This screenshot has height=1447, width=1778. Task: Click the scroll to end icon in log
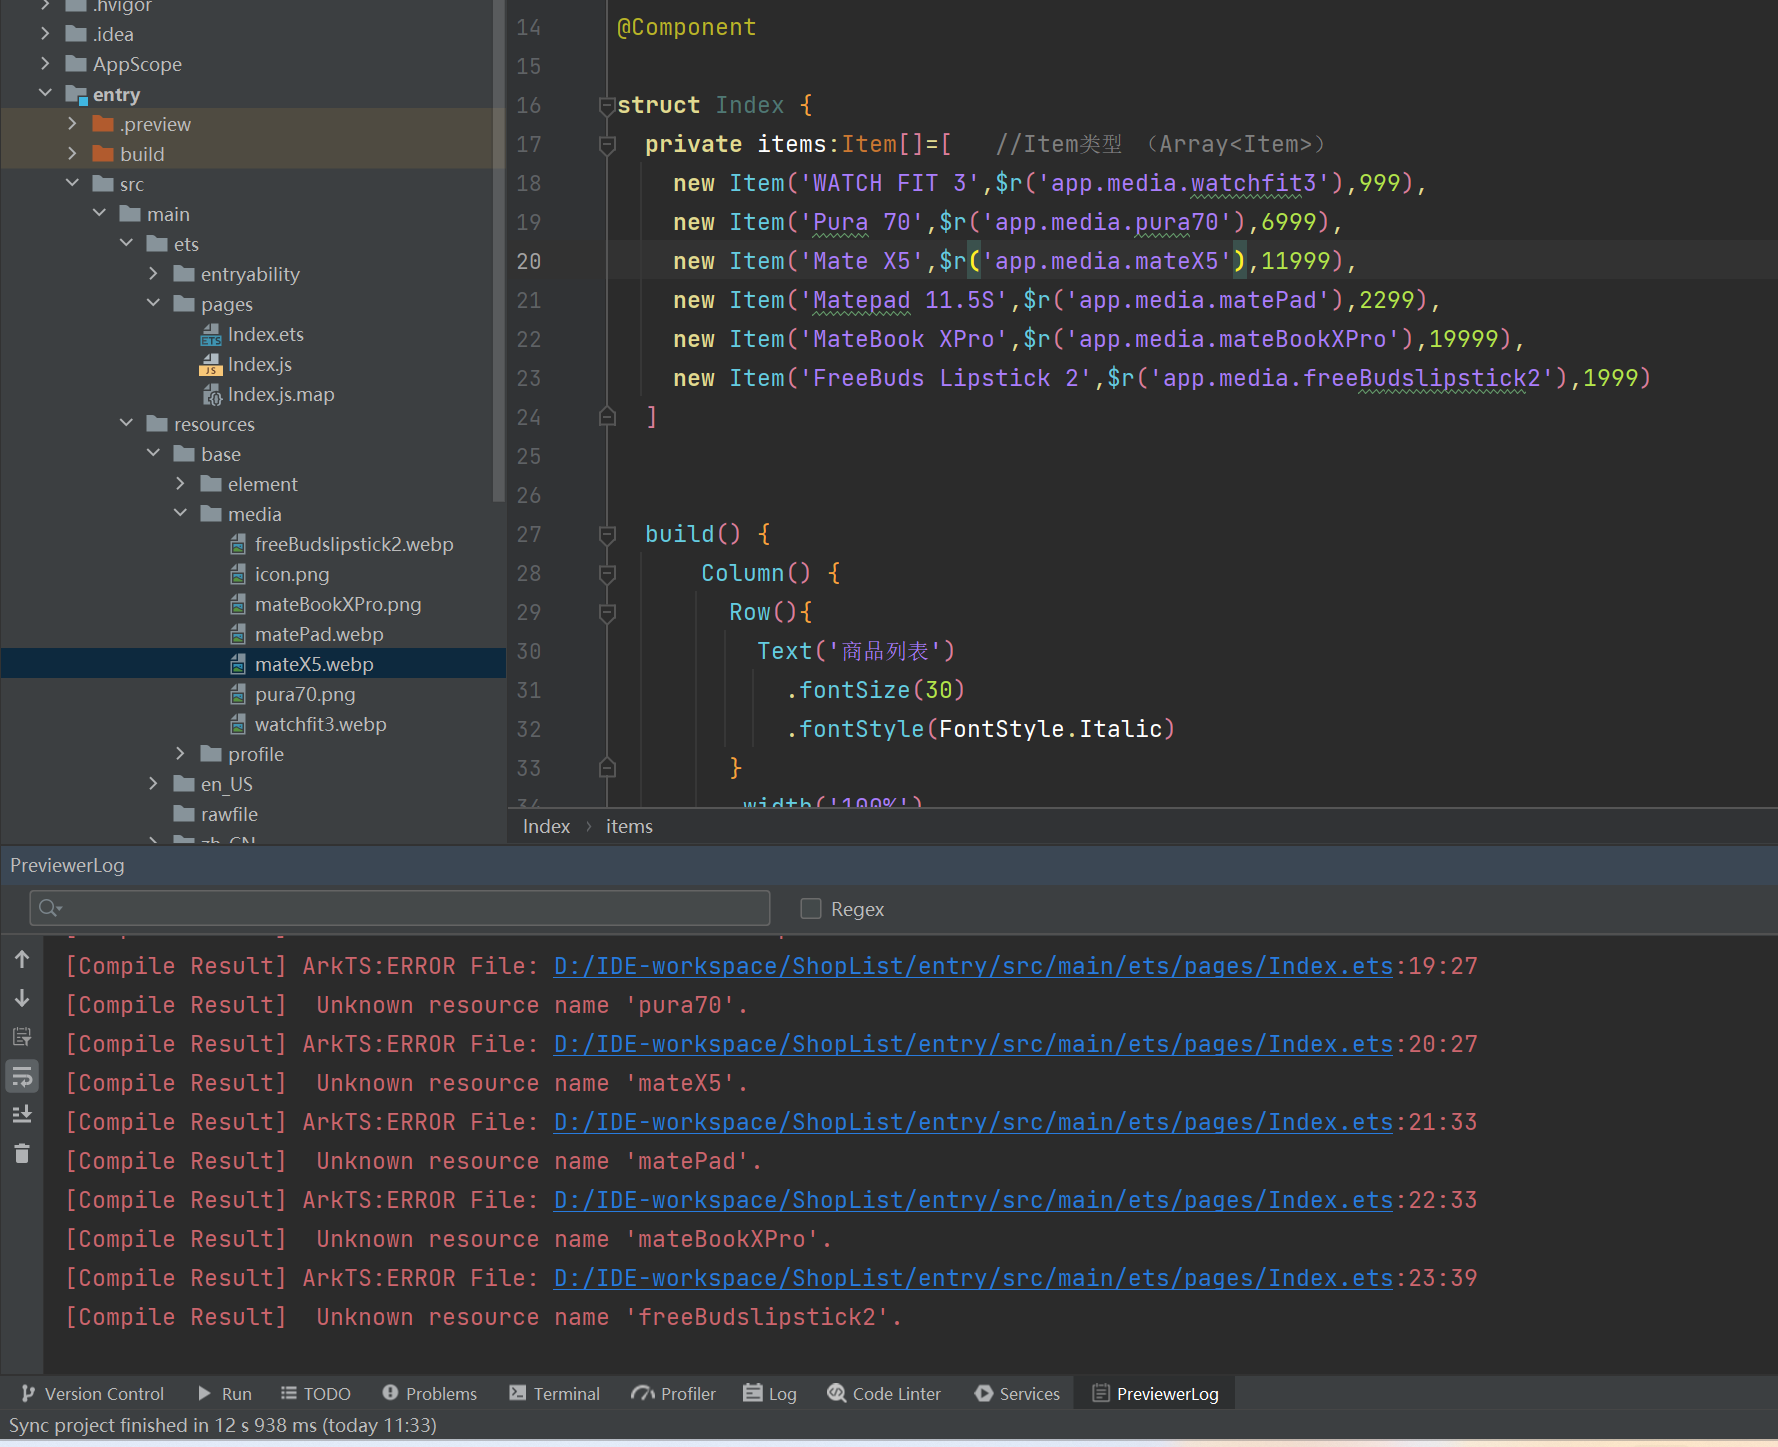tap(22, 1114)
